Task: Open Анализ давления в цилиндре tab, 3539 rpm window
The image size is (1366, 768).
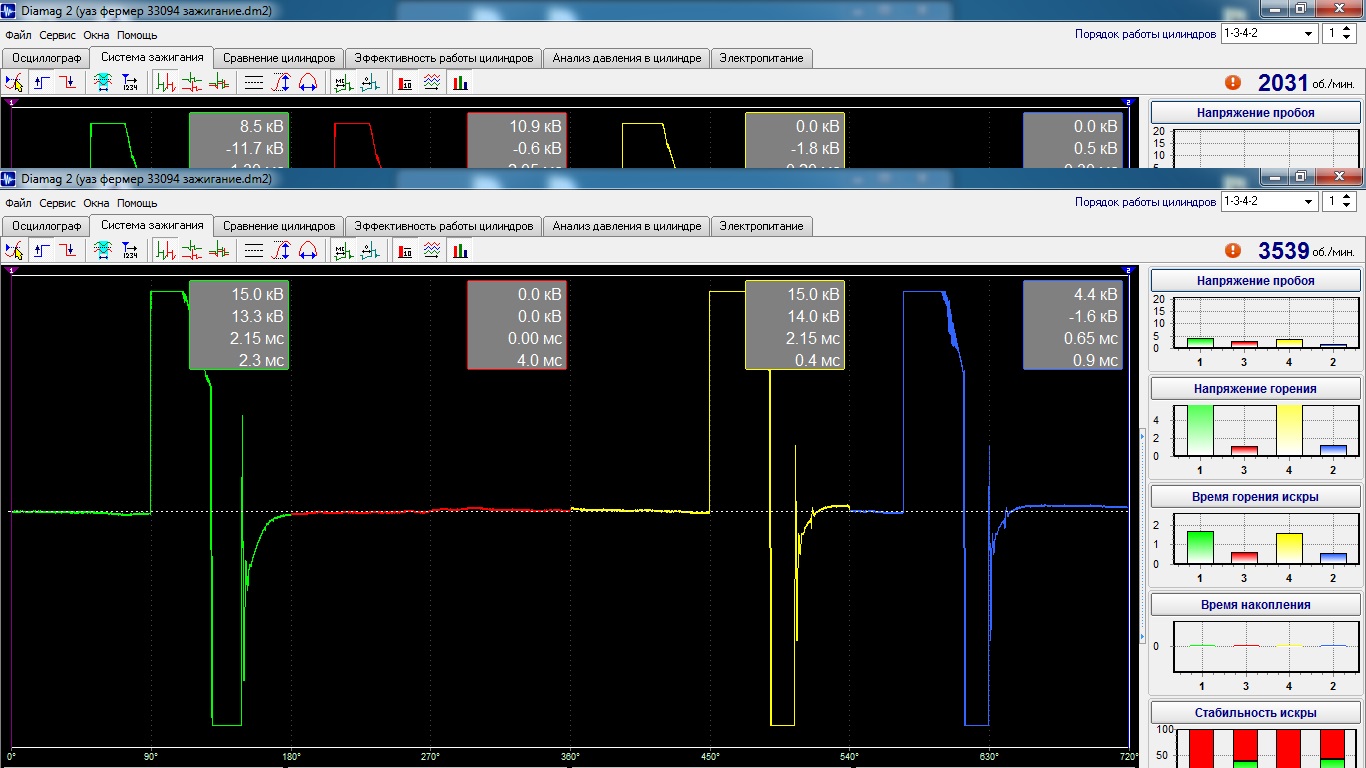Action: pos(627,226)
